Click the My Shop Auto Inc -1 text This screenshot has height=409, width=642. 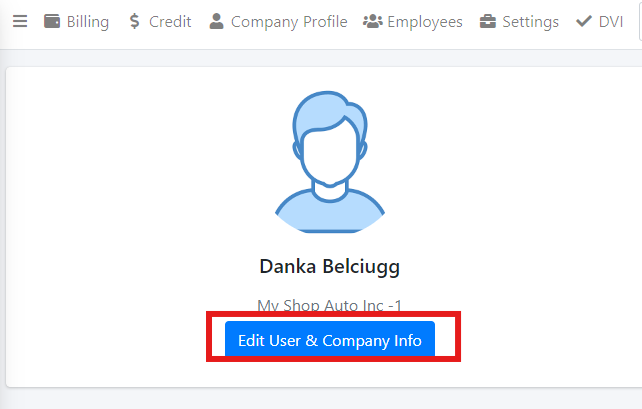(x=330, y=305)
